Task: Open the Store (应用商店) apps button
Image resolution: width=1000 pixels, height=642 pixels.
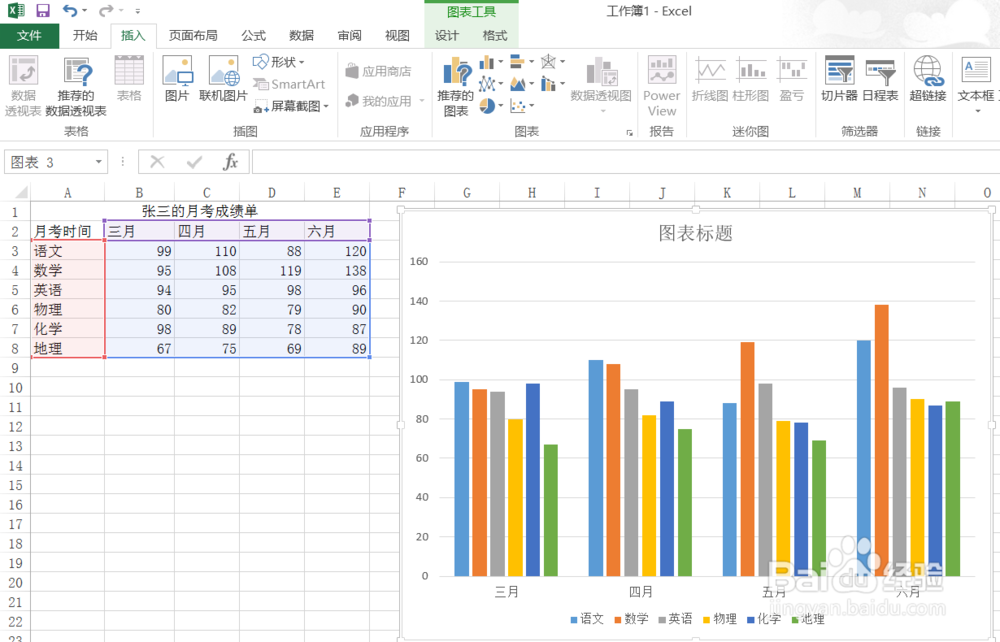Action: click(378, 71)
